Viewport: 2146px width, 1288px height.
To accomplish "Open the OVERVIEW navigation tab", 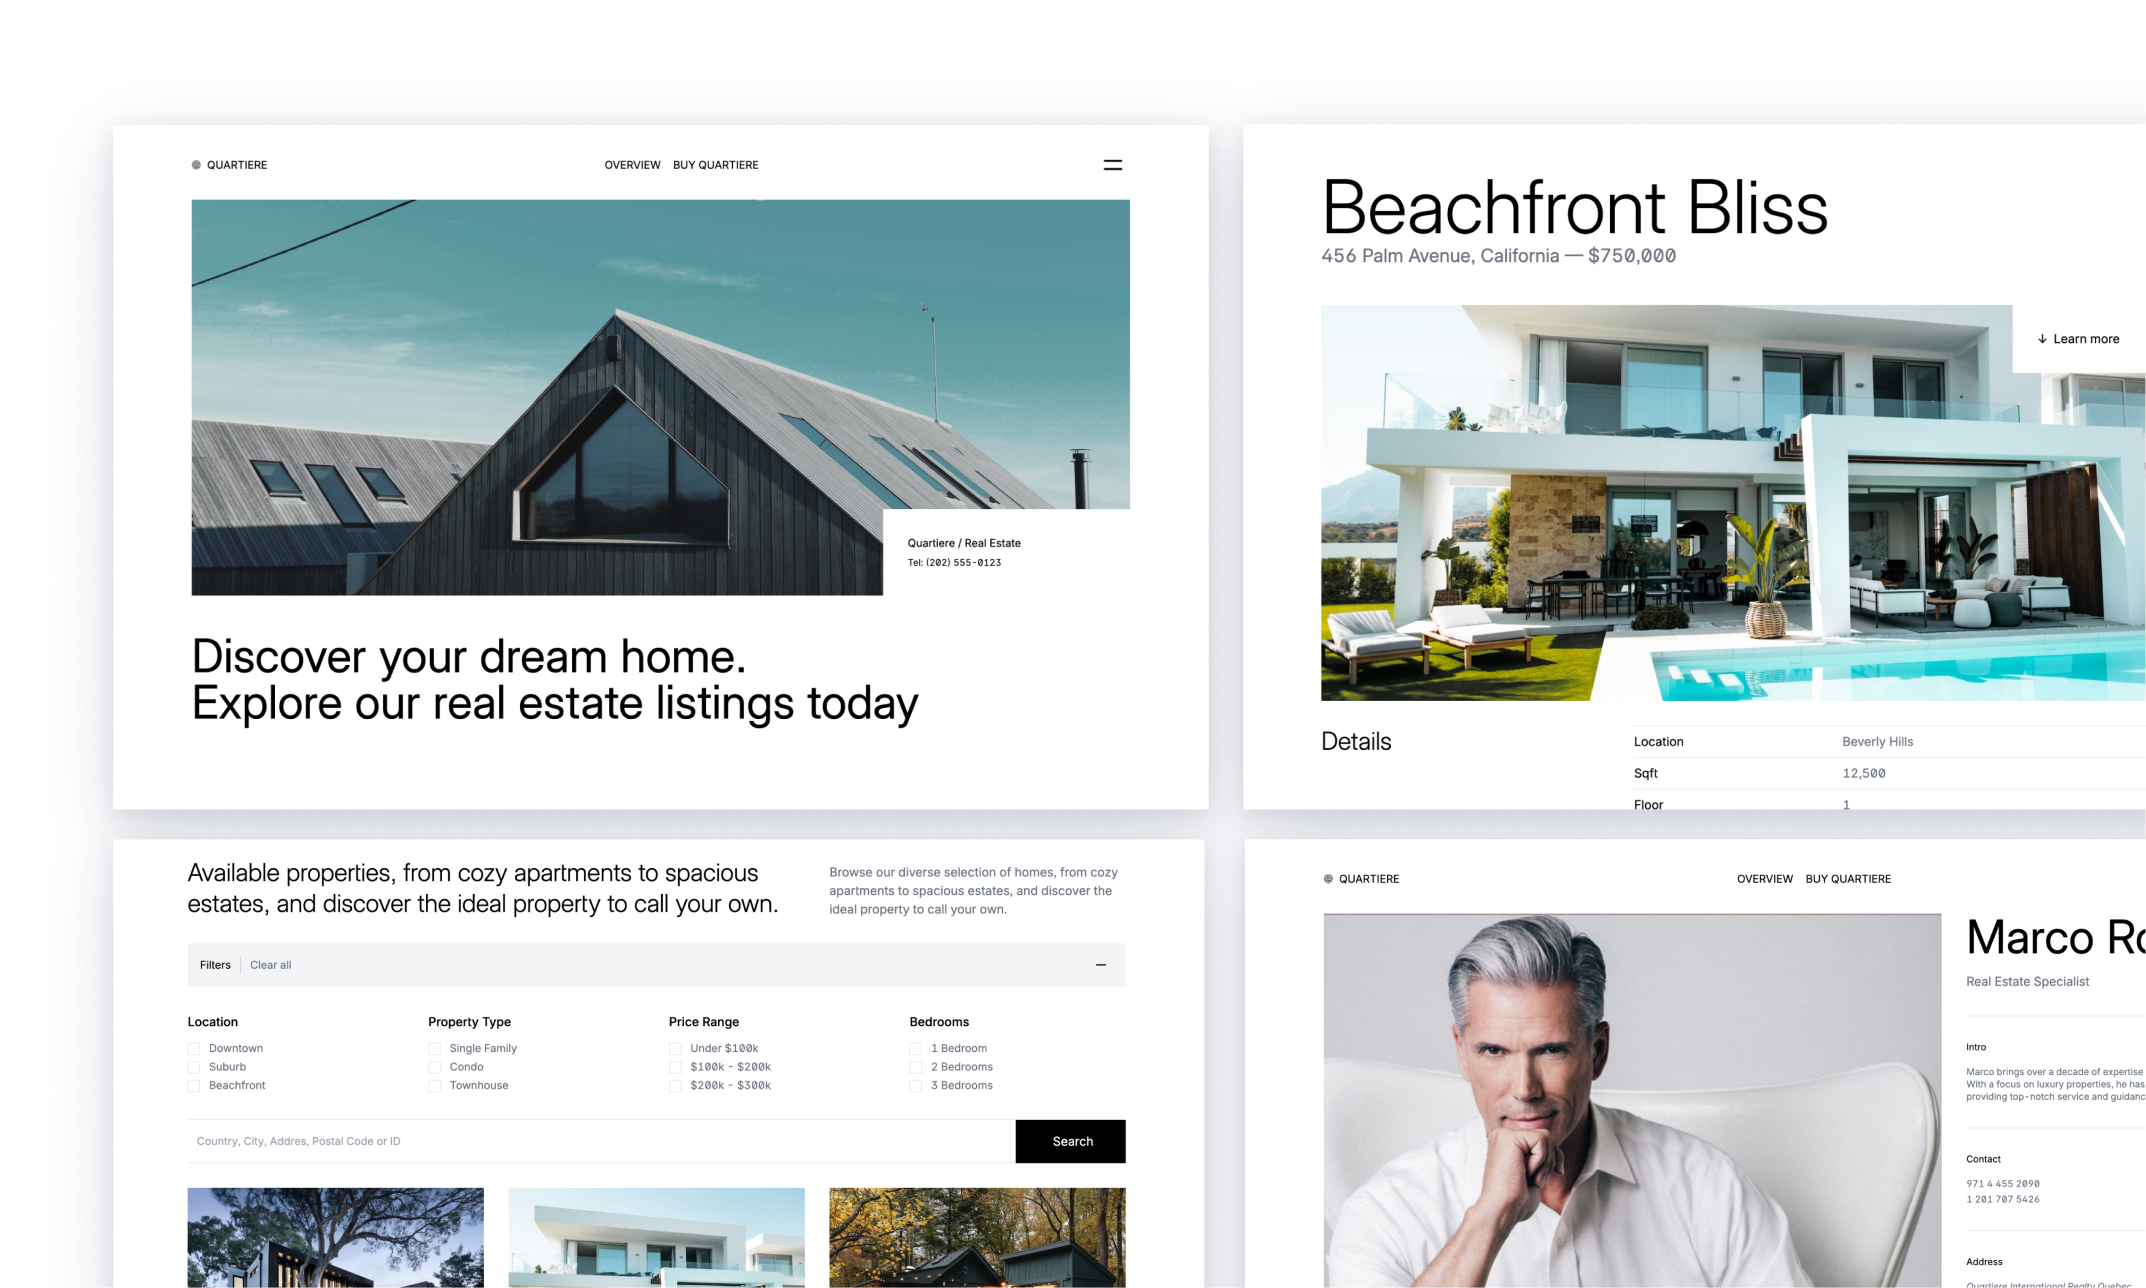I will point(627,164).
